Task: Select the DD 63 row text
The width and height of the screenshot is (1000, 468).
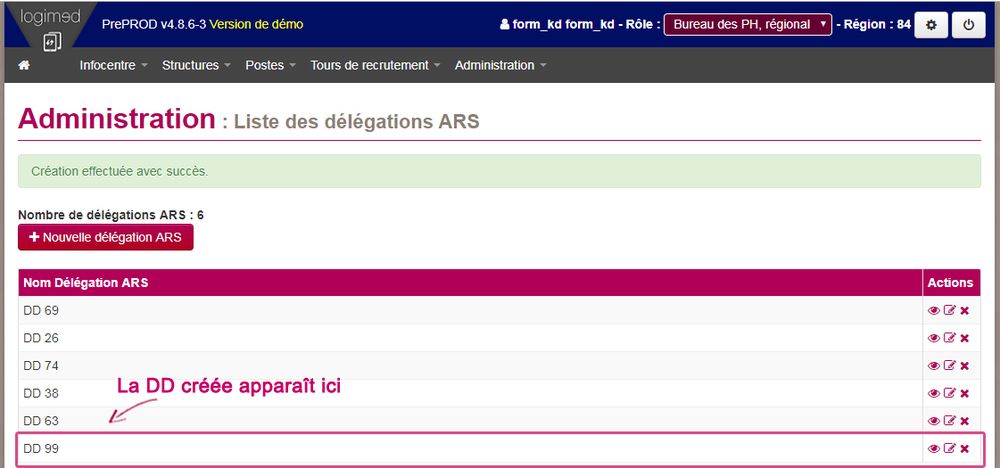Action: [x=41, y=421]
